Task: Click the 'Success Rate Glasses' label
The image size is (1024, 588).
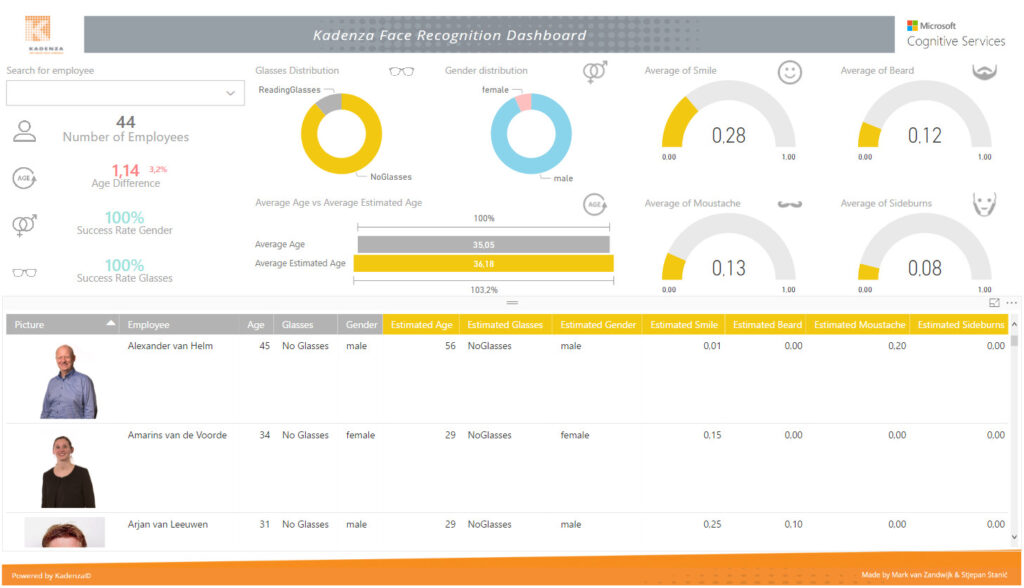Action: (125, 278)
